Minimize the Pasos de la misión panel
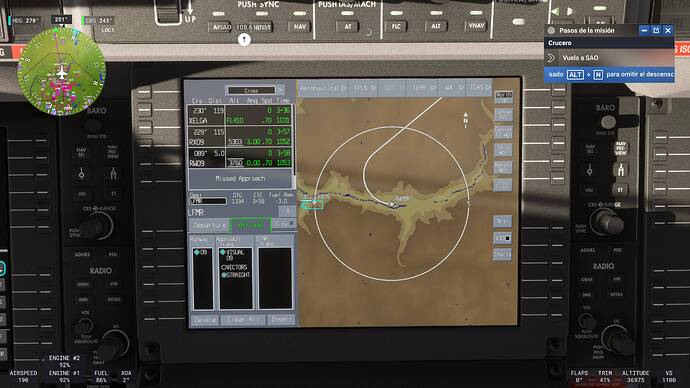Image resolution: width=690 pixels, height=388 pixels. coord(644,30)
